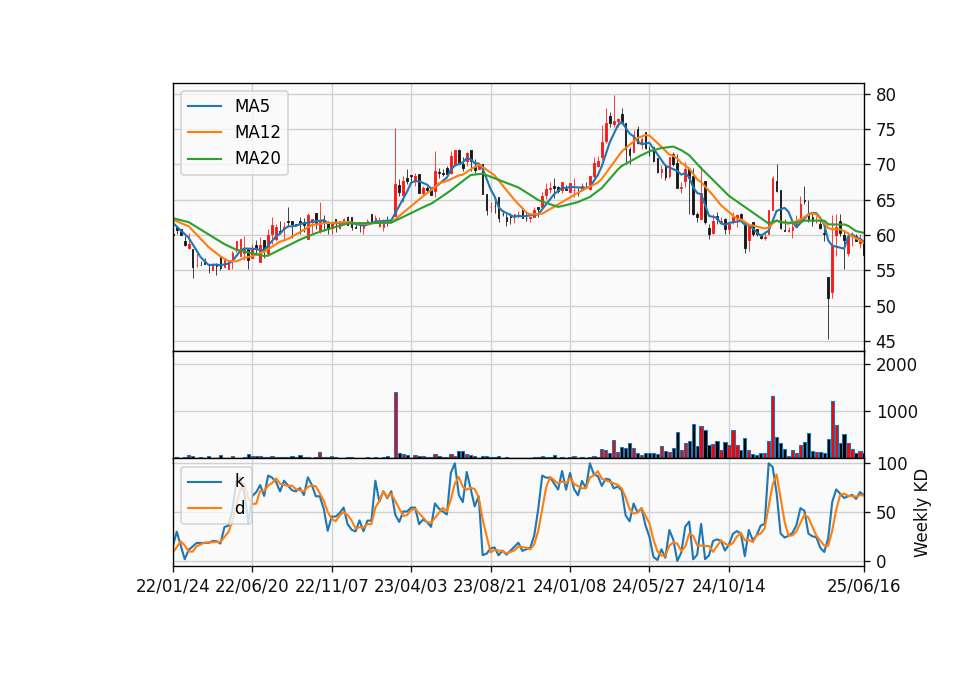Viewport: 960px width, 690px height.
Task: Click price axis value 60
Action: coord(886,236)
